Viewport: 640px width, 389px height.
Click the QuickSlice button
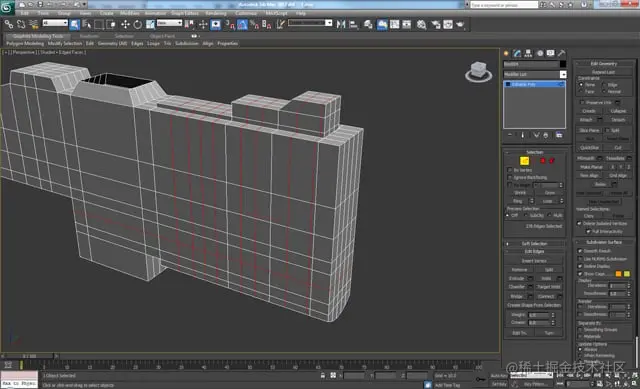point(589,148)
